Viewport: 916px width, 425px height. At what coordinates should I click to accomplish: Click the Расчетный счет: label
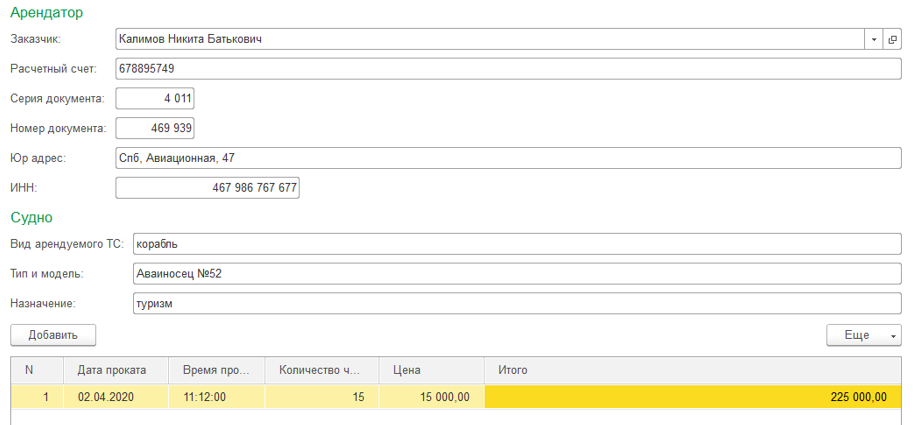point(54,69)
